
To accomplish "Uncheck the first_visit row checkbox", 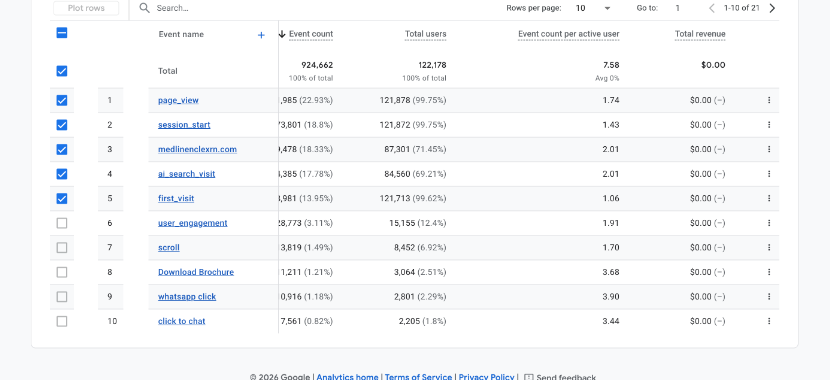I will tap(62, 198).
